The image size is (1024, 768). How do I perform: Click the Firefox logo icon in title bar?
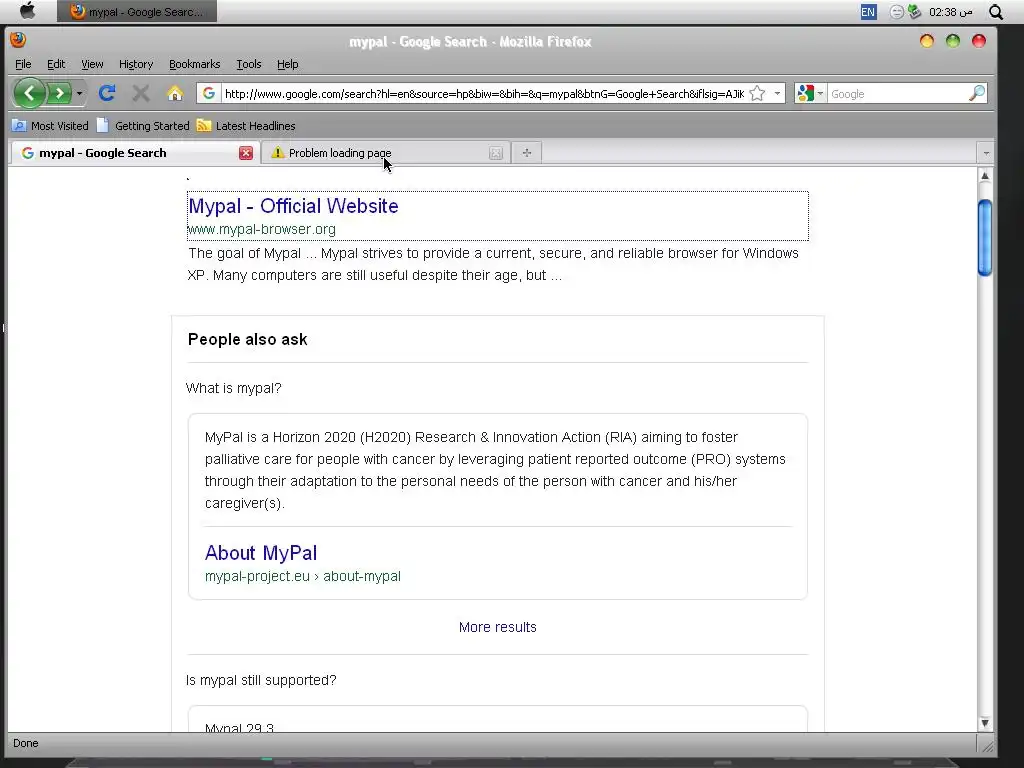18,40
